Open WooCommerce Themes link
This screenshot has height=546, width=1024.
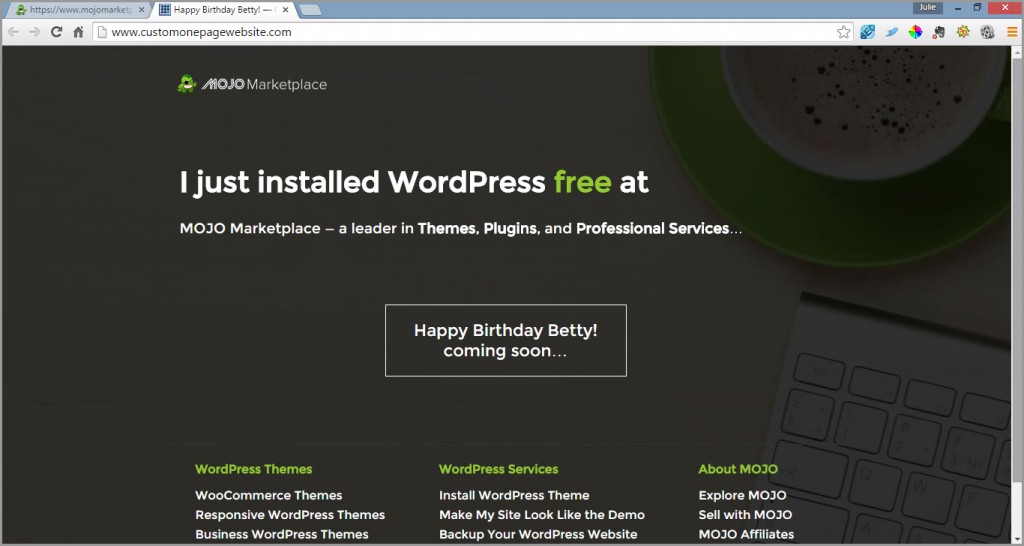tap(268, 495)
